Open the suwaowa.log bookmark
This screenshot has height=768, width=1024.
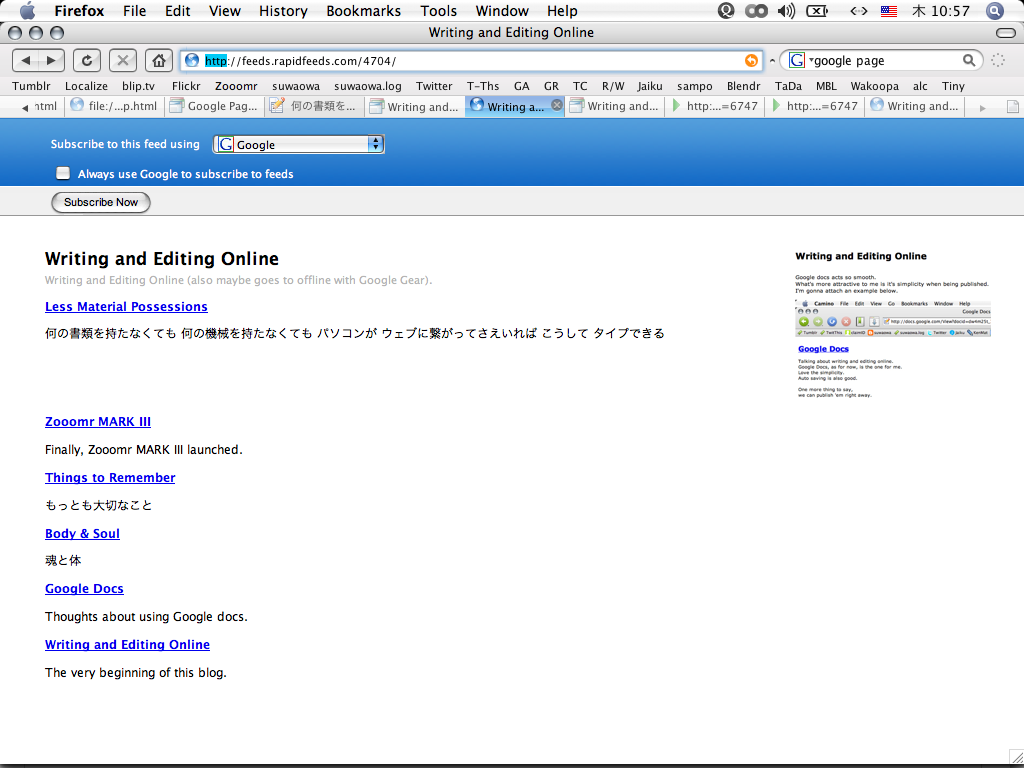368,86
